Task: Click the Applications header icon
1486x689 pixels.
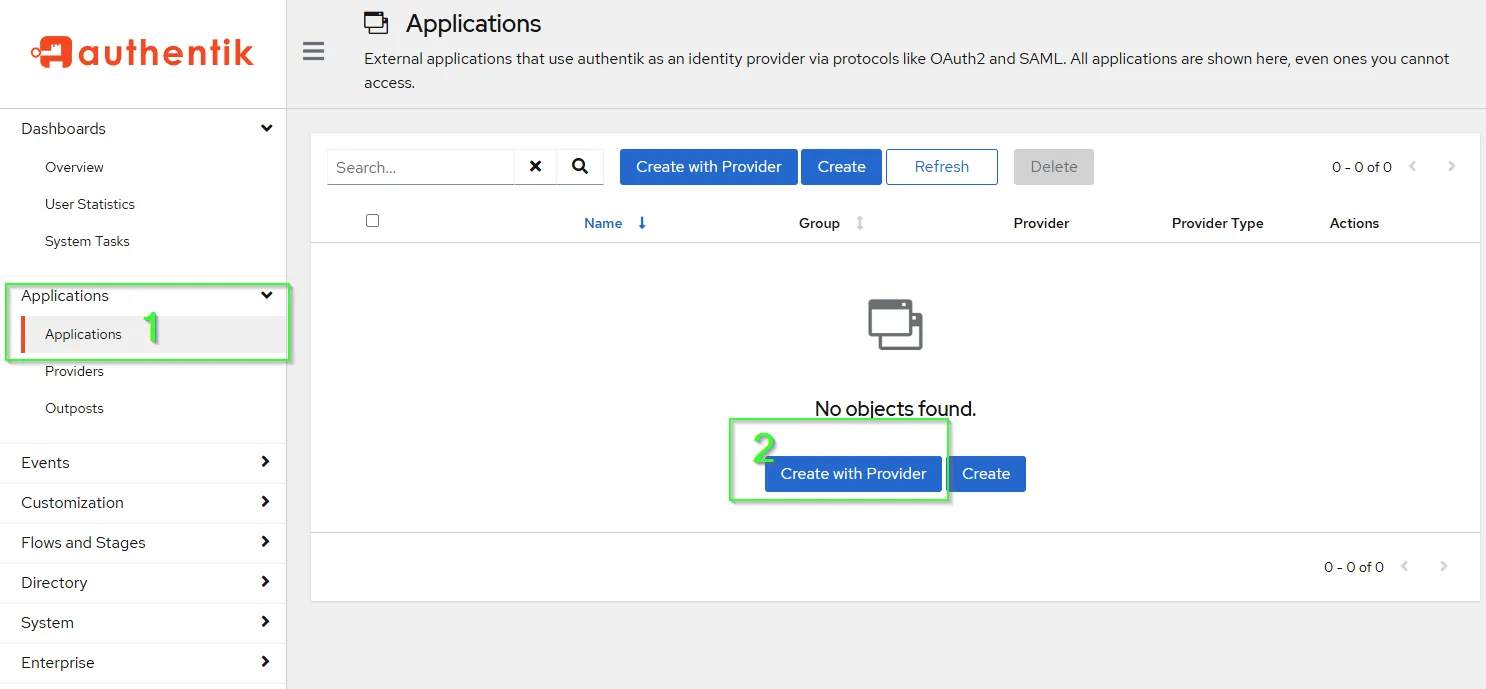Action: [375, 21]
